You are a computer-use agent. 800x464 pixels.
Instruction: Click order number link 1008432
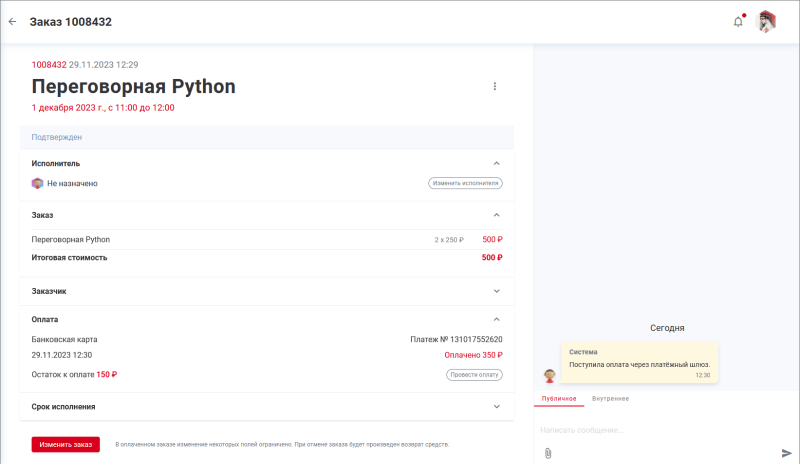49,64
